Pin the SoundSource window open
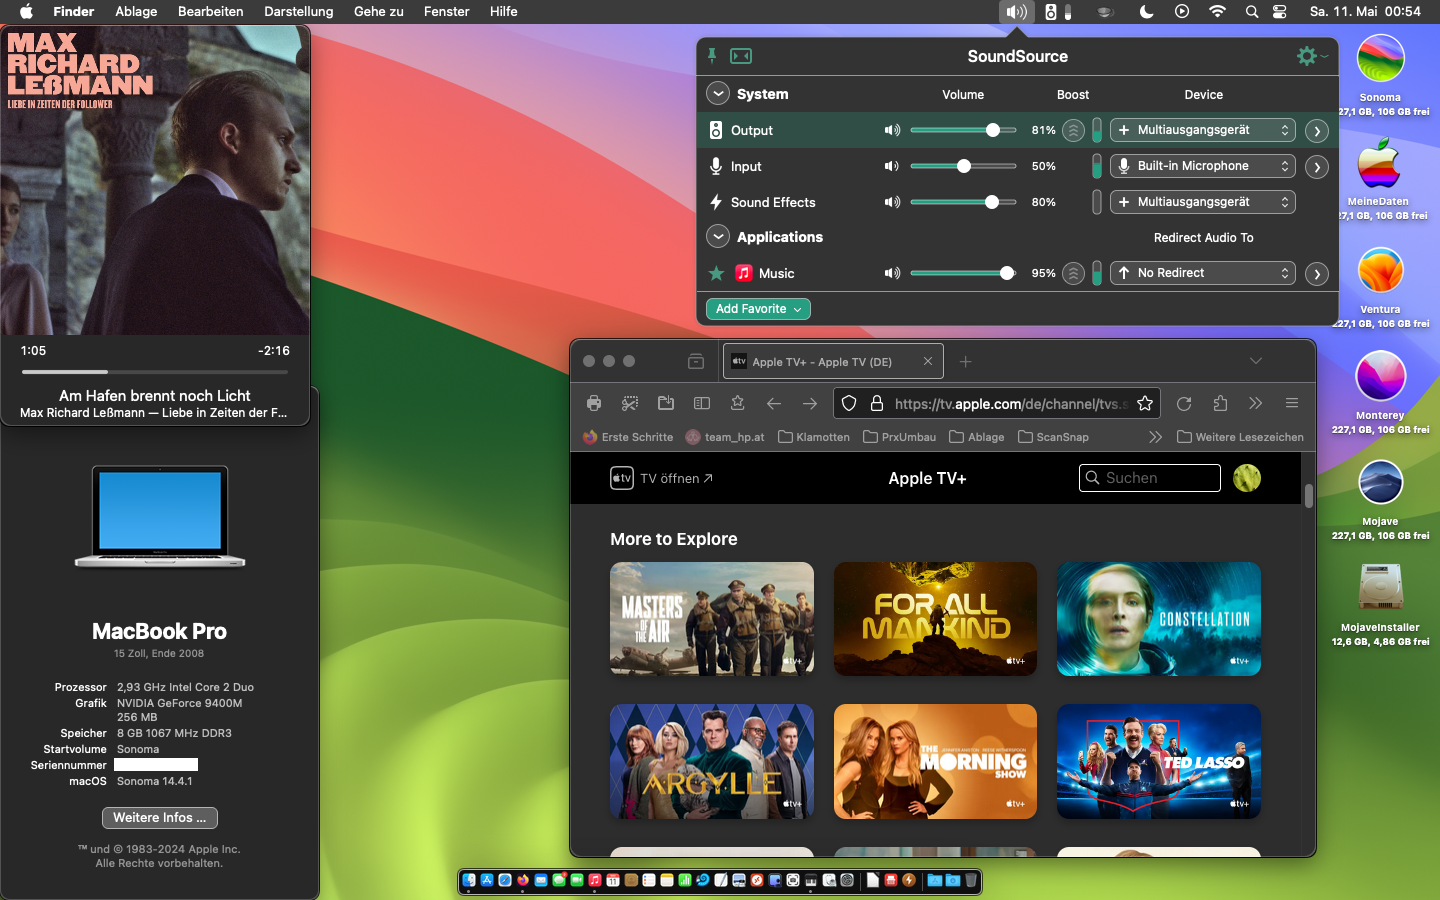Screen dimensions: 1440x900 click(712, 56)
